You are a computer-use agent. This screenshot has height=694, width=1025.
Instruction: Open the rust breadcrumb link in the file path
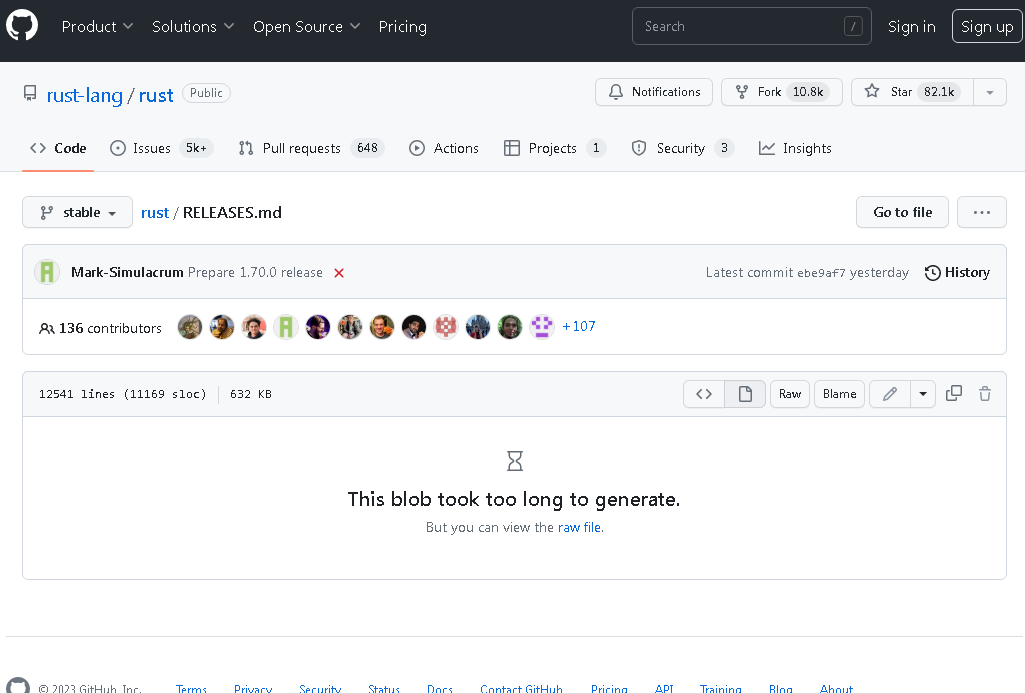pyautogui.click(x=155, y=213)
